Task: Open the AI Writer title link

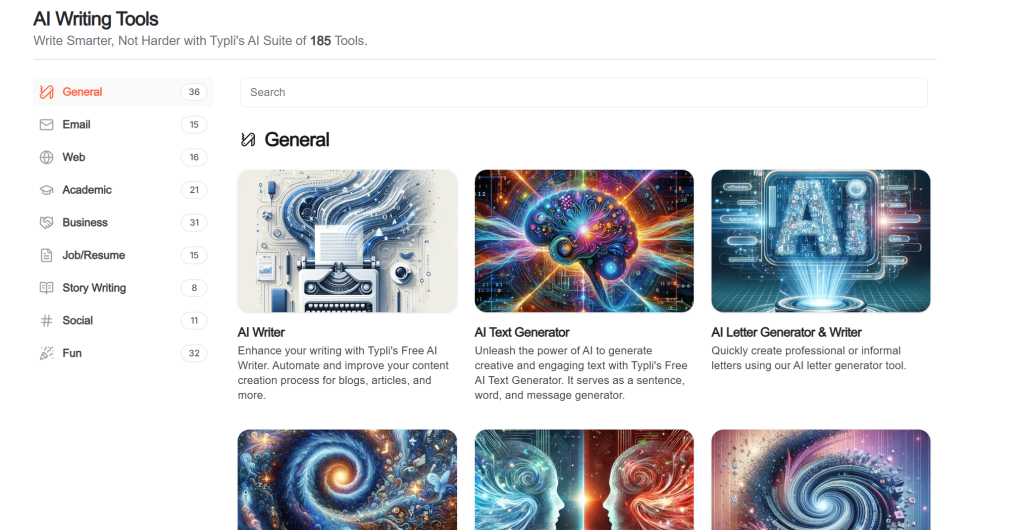Action: tap(261, 332)
